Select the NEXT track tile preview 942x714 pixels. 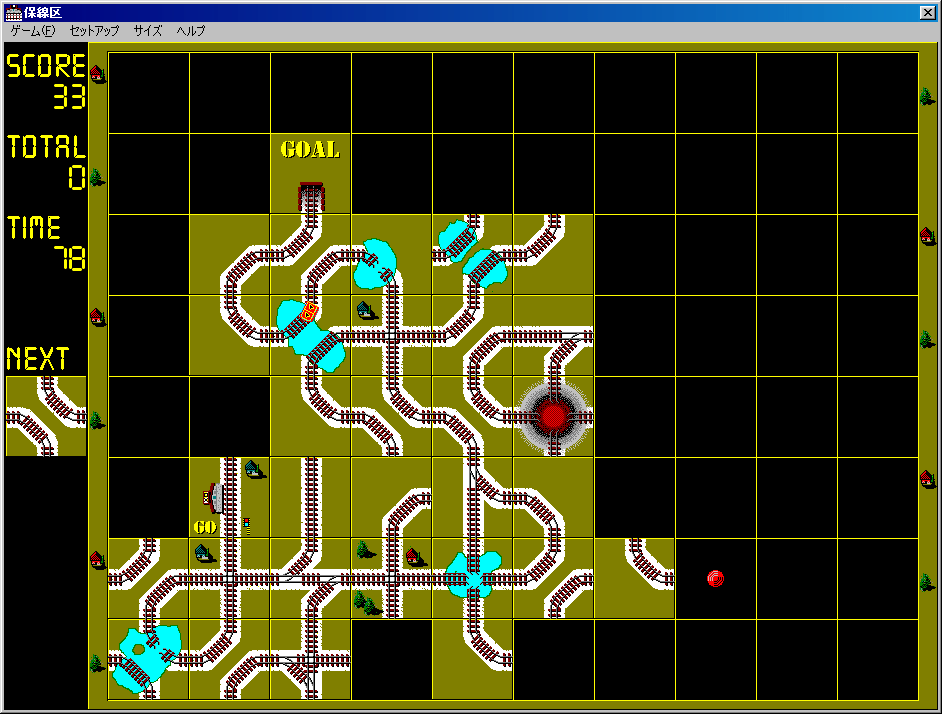point(46,416)
